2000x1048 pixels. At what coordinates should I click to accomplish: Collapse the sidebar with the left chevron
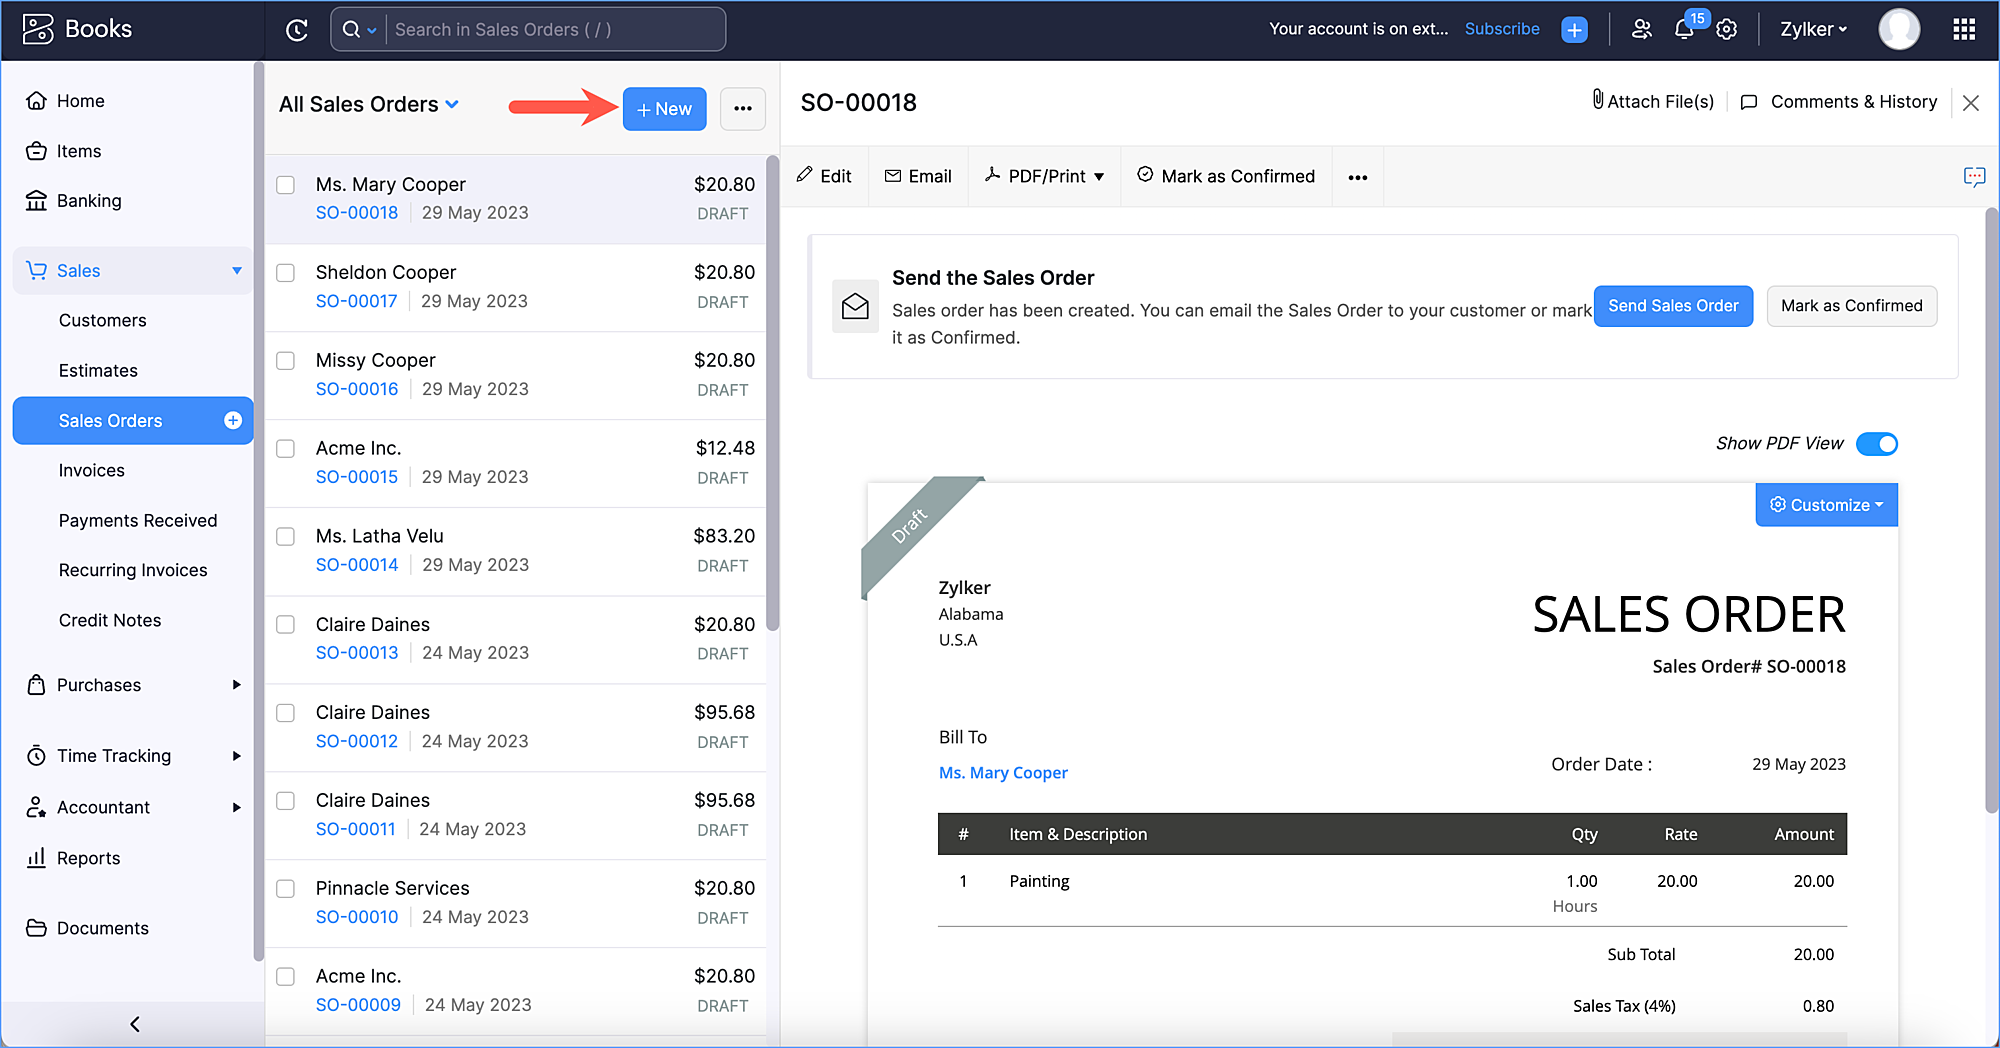[x=135, y=1024]
